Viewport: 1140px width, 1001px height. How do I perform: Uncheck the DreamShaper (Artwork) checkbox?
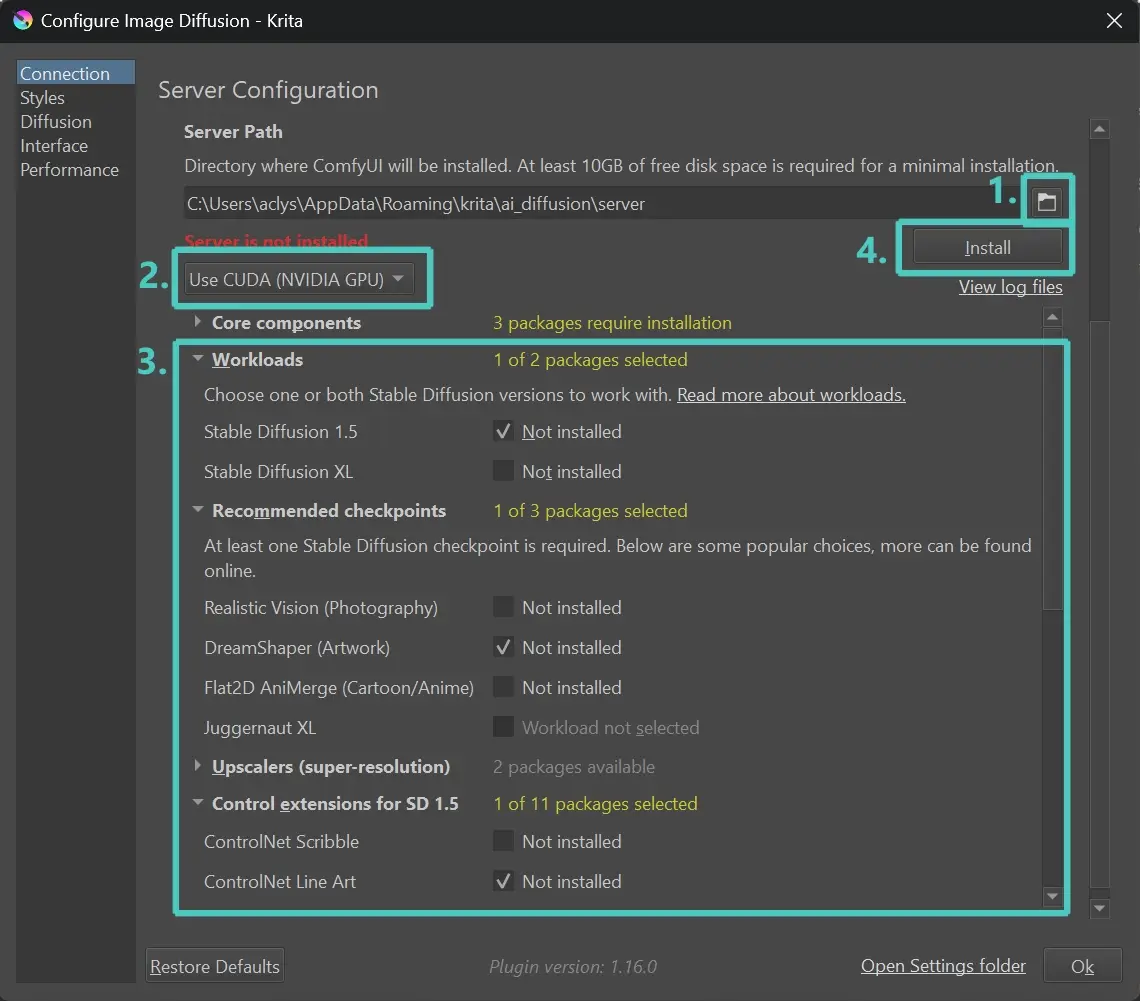503,647
